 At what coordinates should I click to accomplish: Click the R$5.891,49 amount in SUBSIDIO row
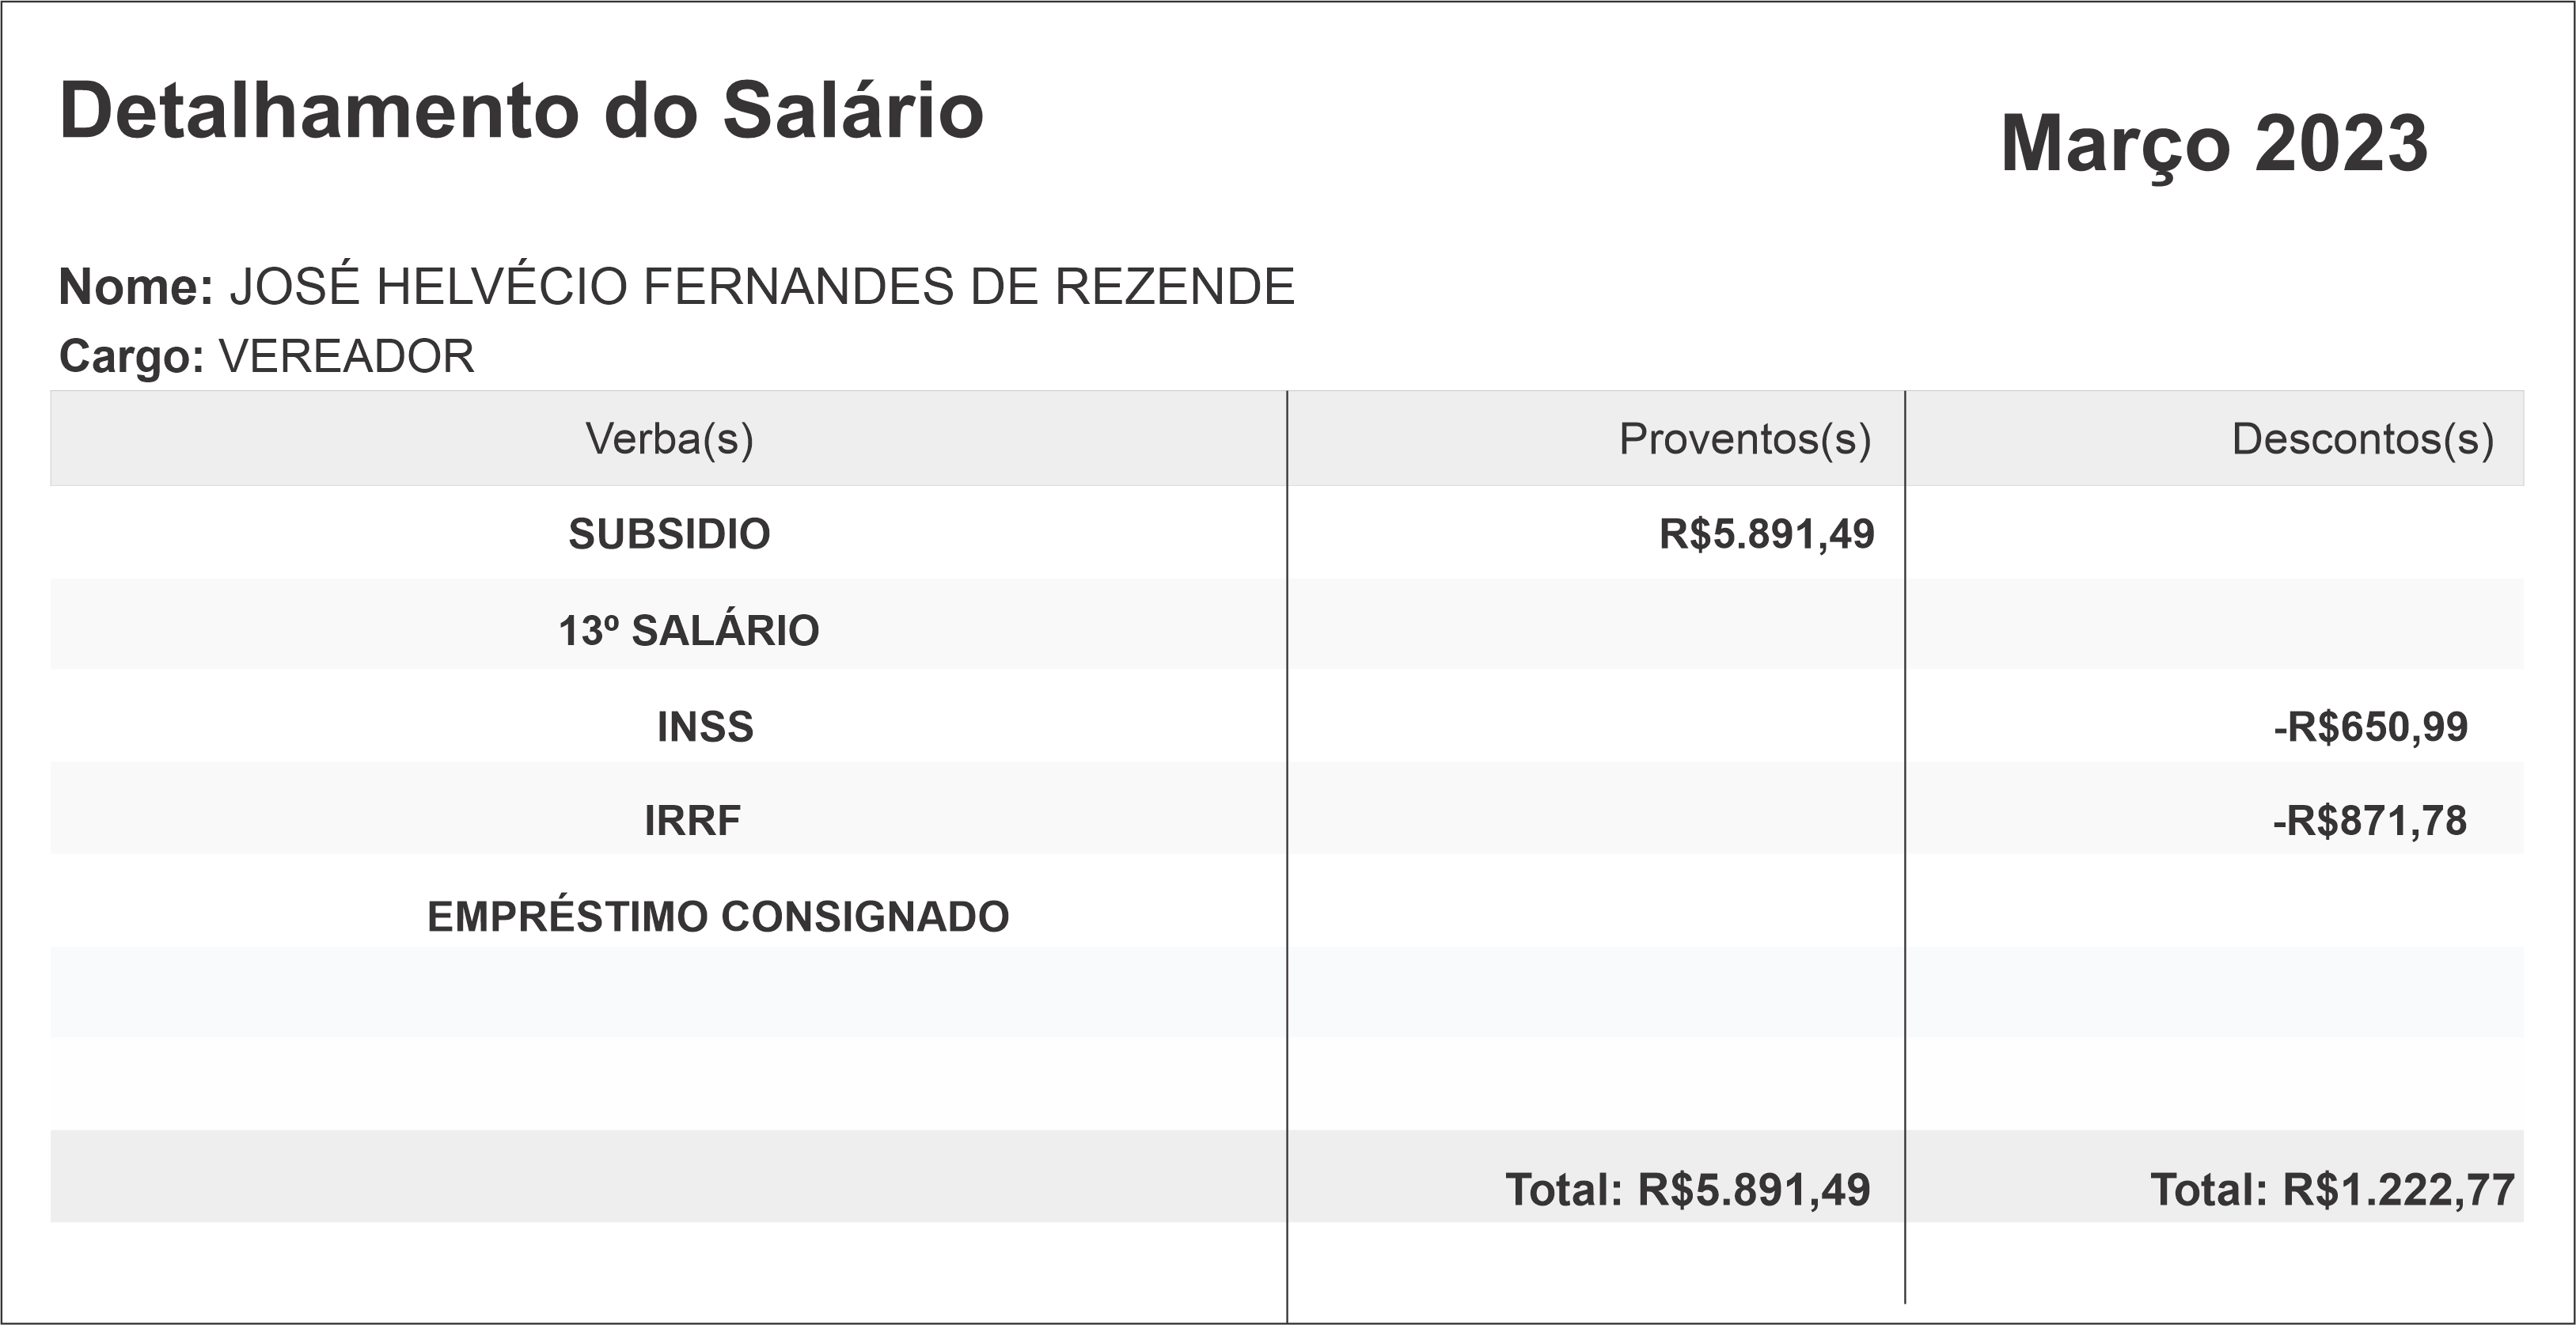(1766, 534)
